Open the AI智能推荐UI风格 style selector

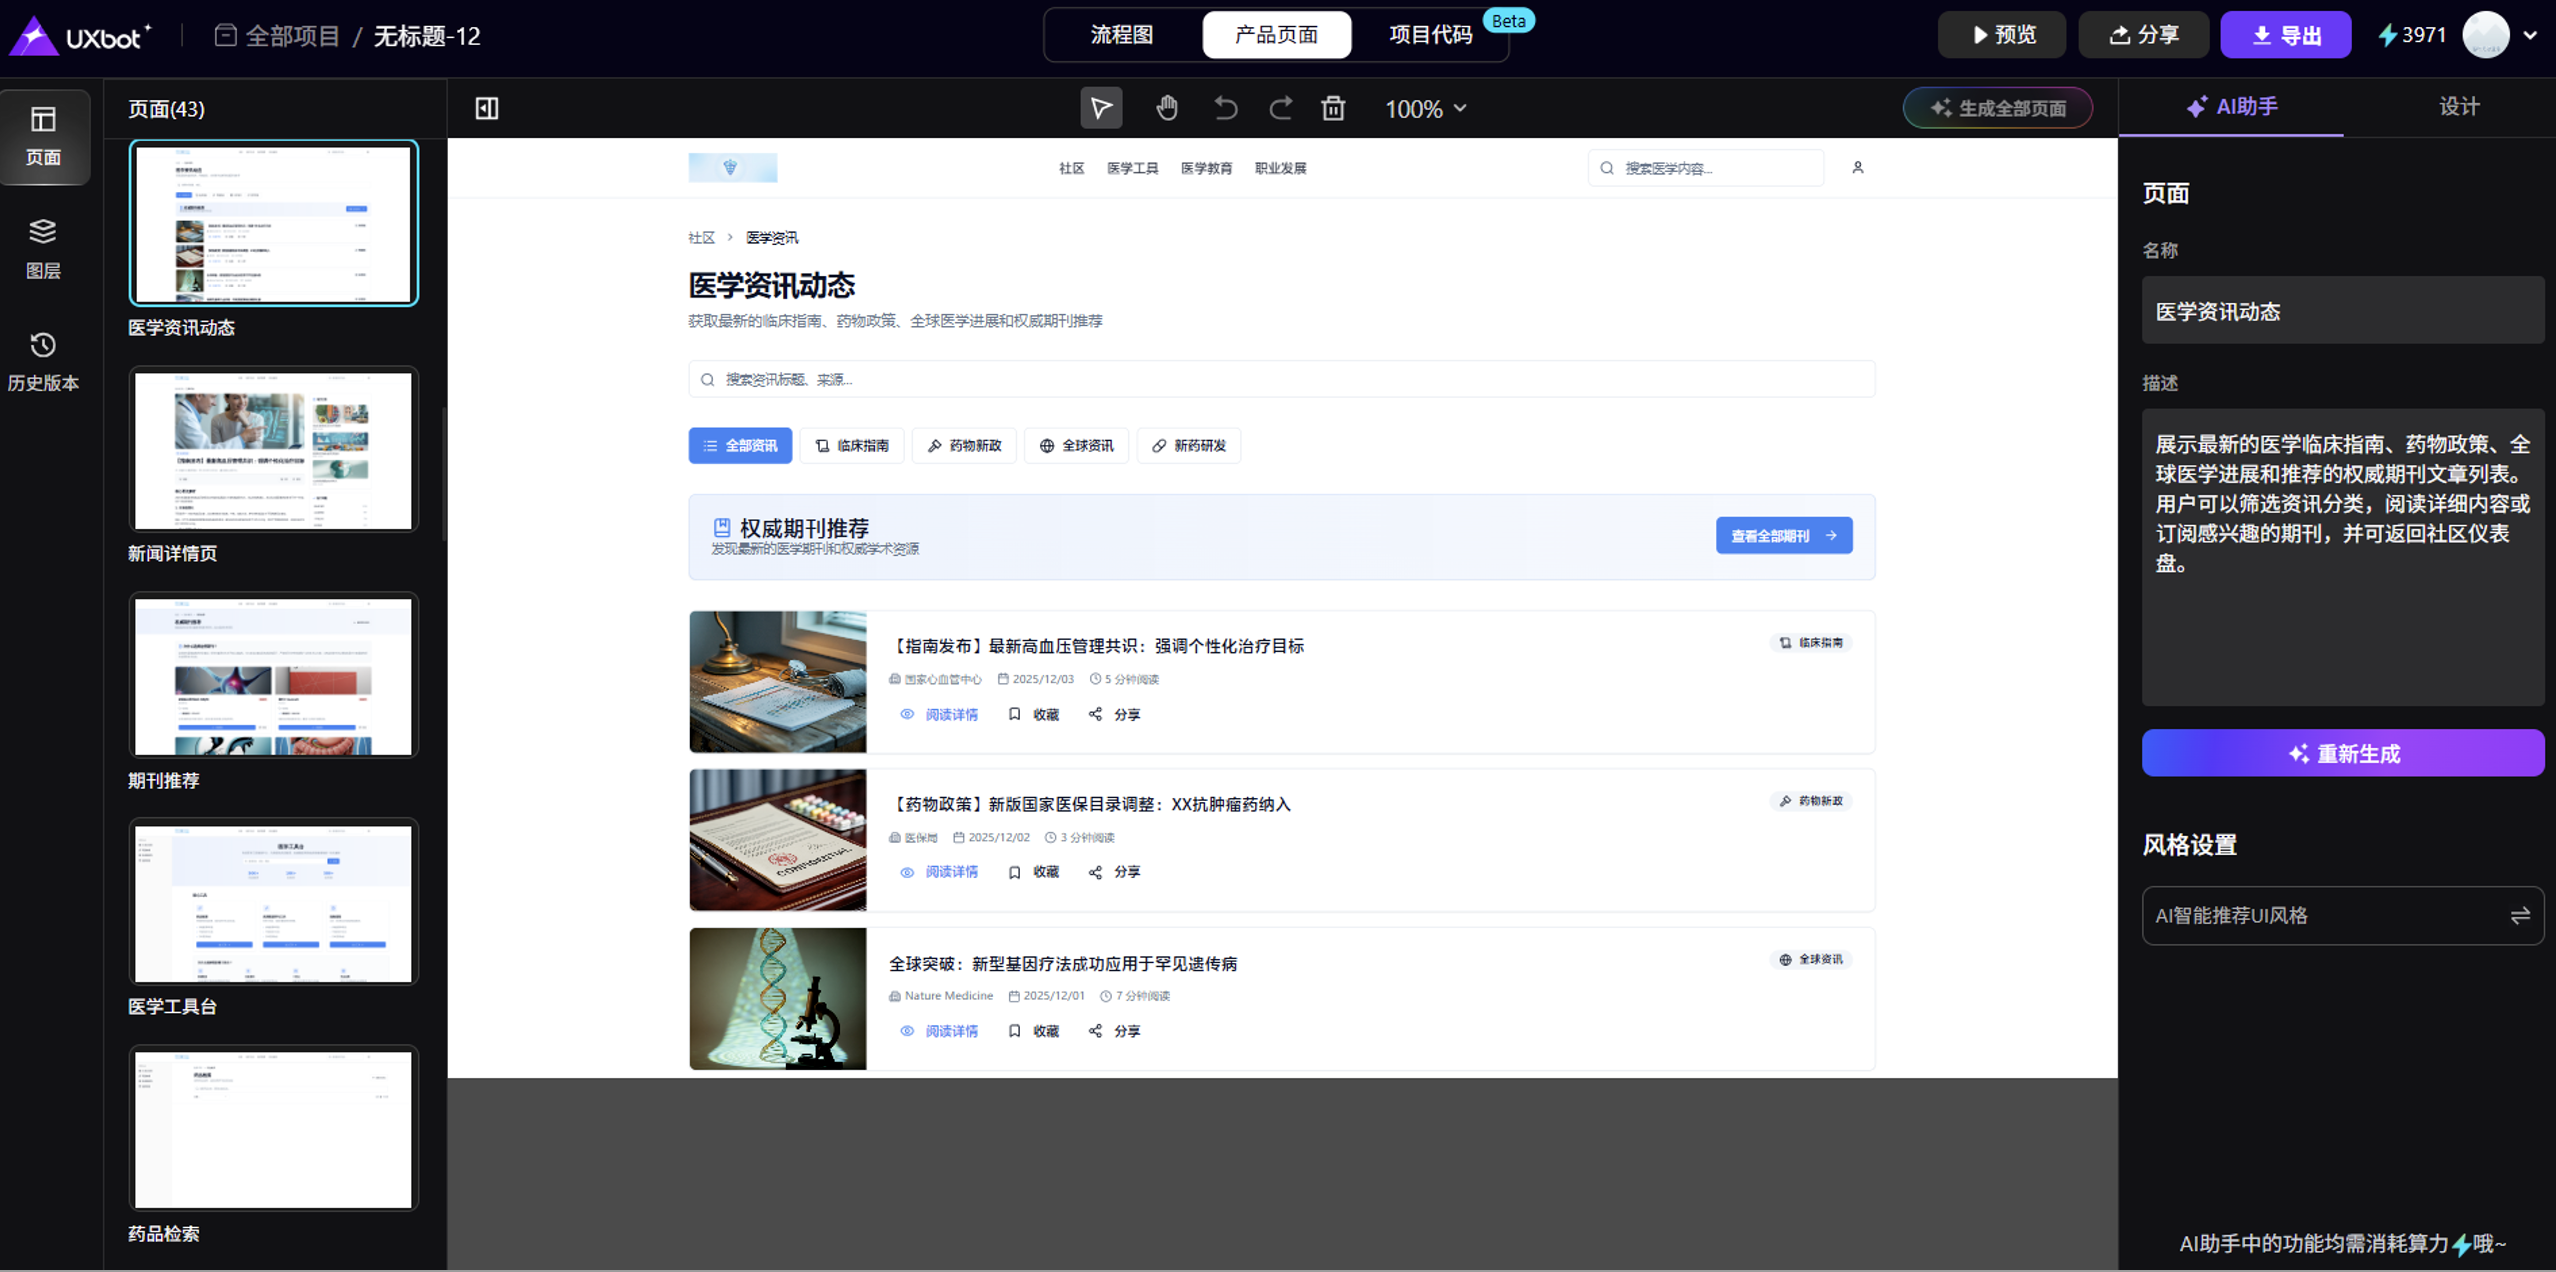tap(2342, 915)
